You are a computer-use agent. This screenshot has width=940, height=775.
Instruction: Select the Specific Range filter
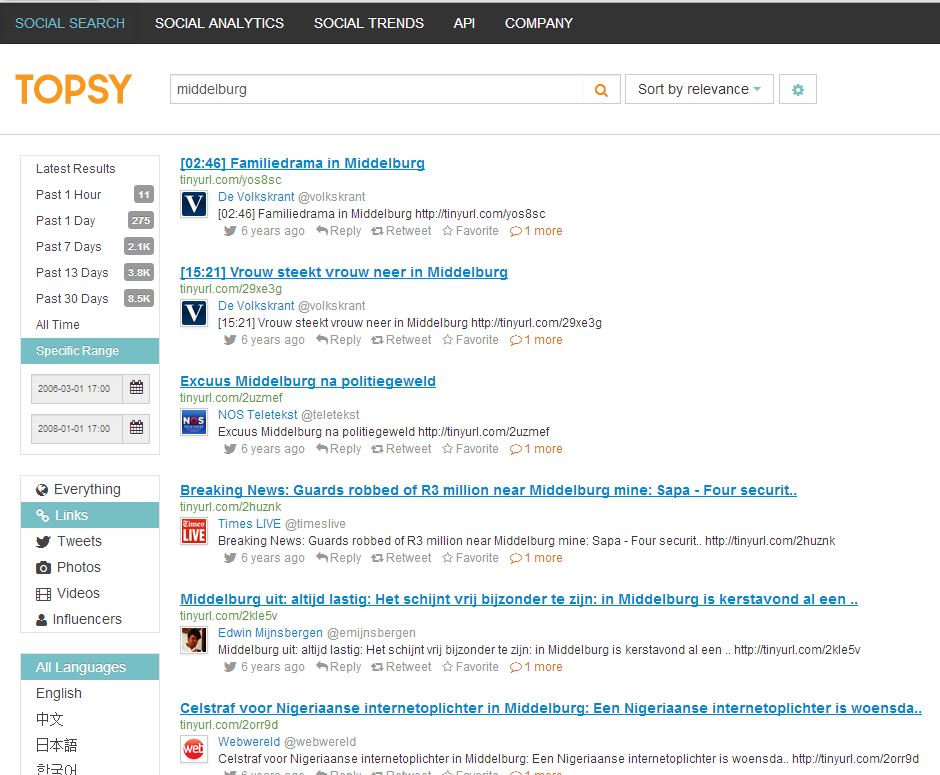click(x=90, y=351)
